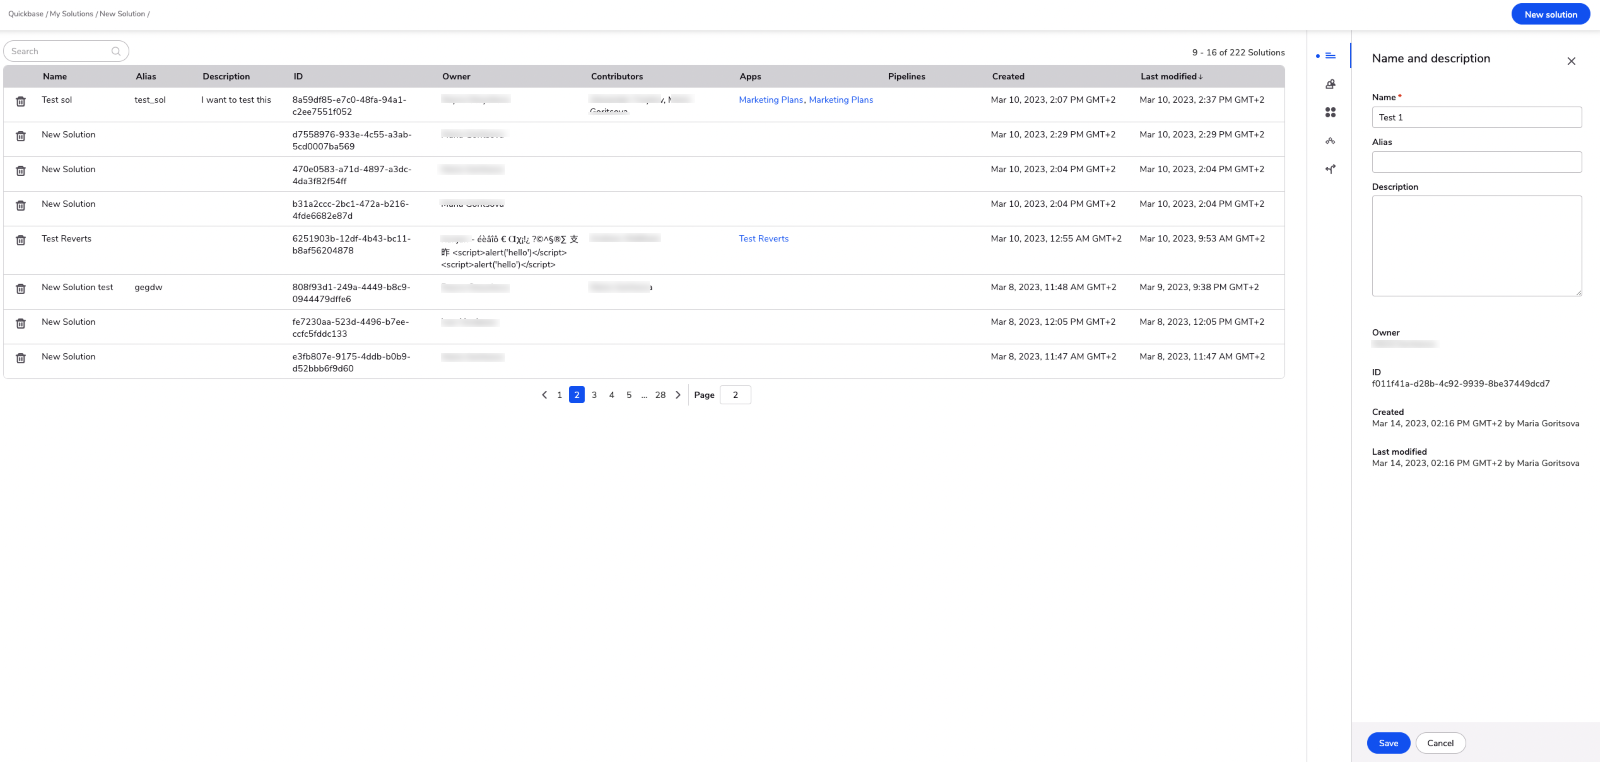Image resolution: width=1600 pixels, height=762 pixels.
Task: Save the solution details
Action: (1388, 743)
